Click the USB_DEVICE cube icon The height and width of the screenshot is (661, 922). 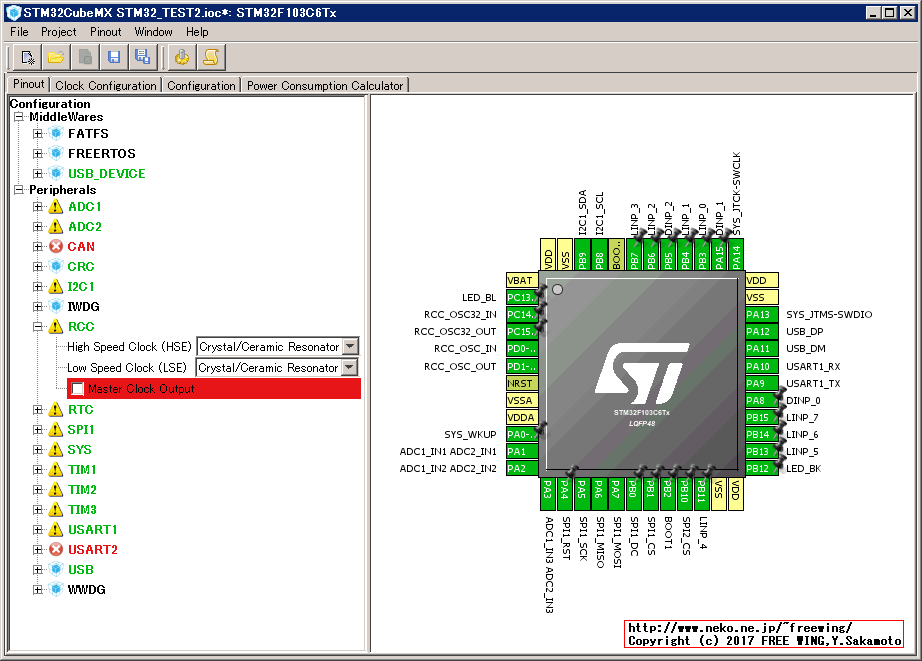tap(56, 173)
